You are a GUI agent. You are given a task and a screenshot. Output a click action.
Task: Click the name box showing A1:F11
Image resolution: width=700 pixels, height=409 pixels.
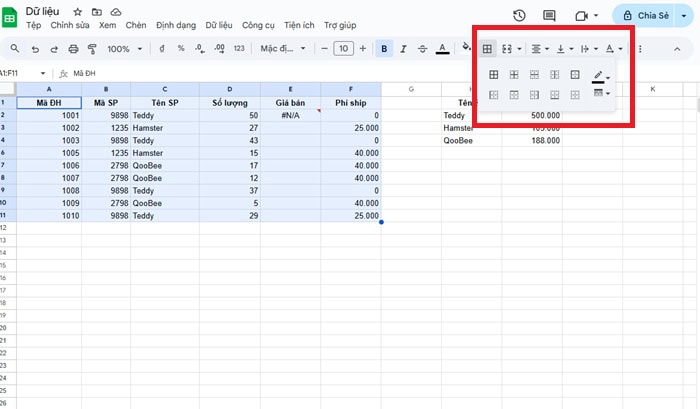(22, 73)
